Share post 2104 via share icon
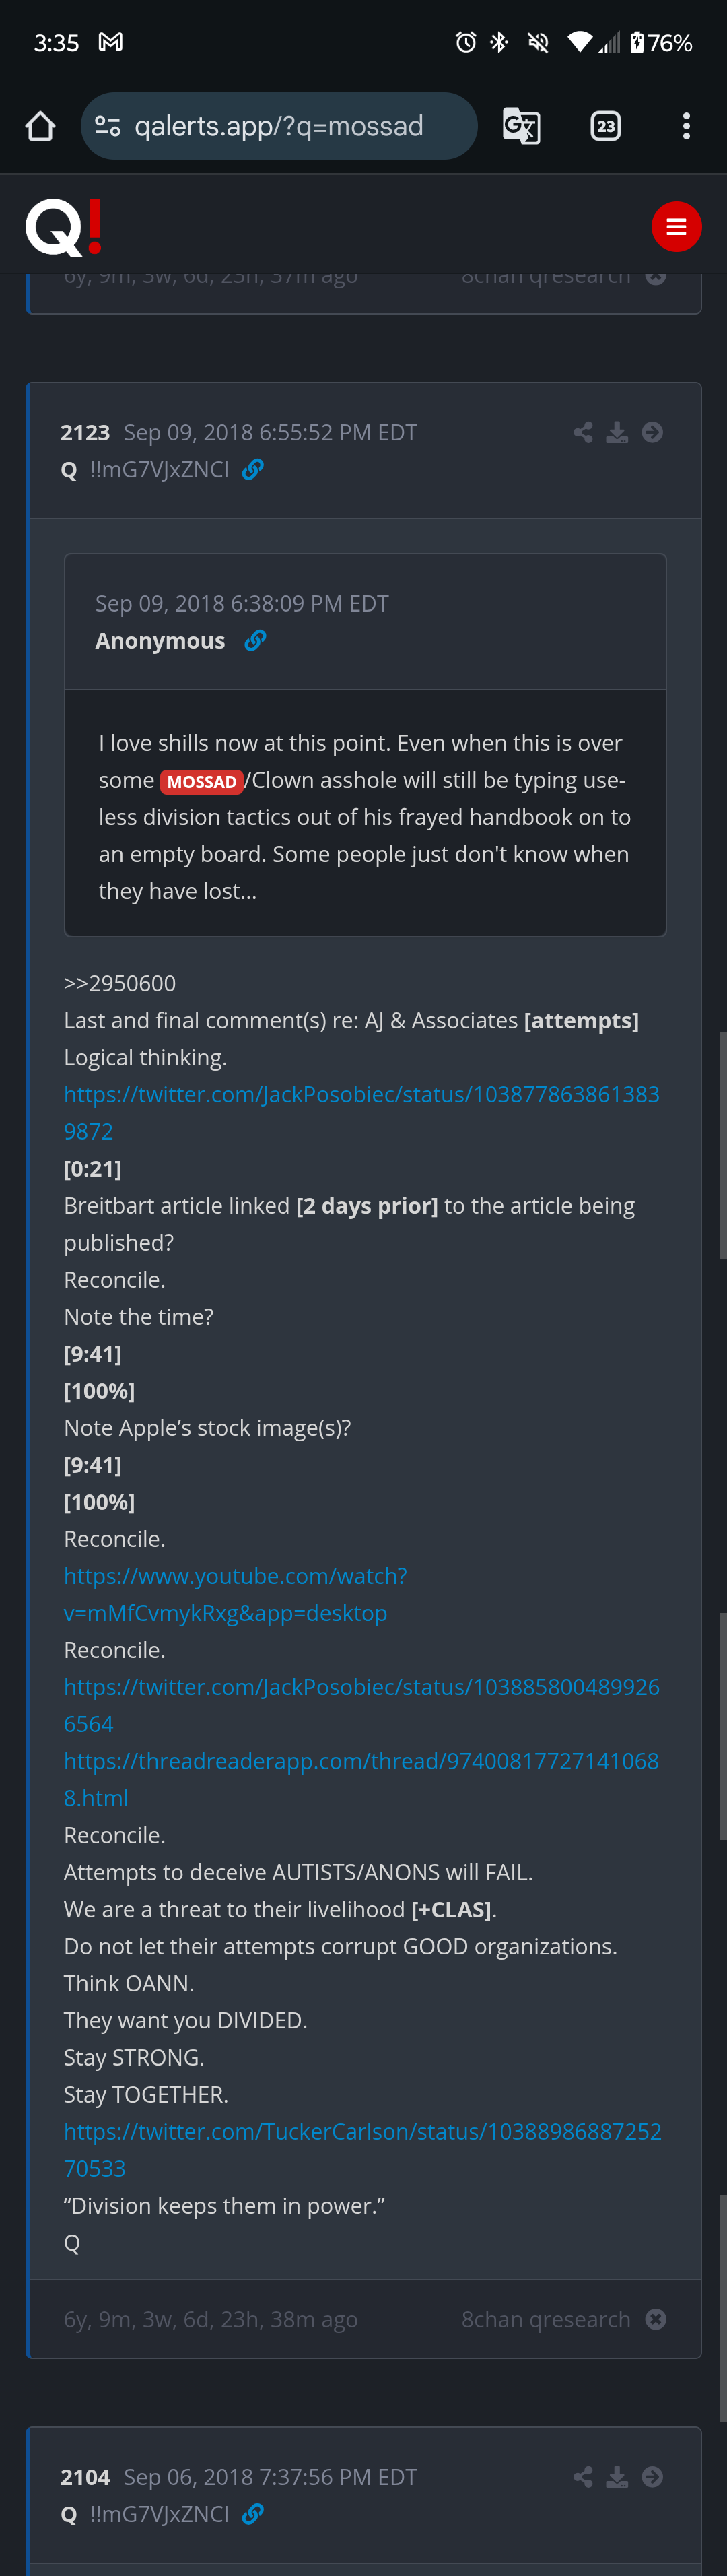Screen dimensions: 727x2576 [x=583, y=2476]
